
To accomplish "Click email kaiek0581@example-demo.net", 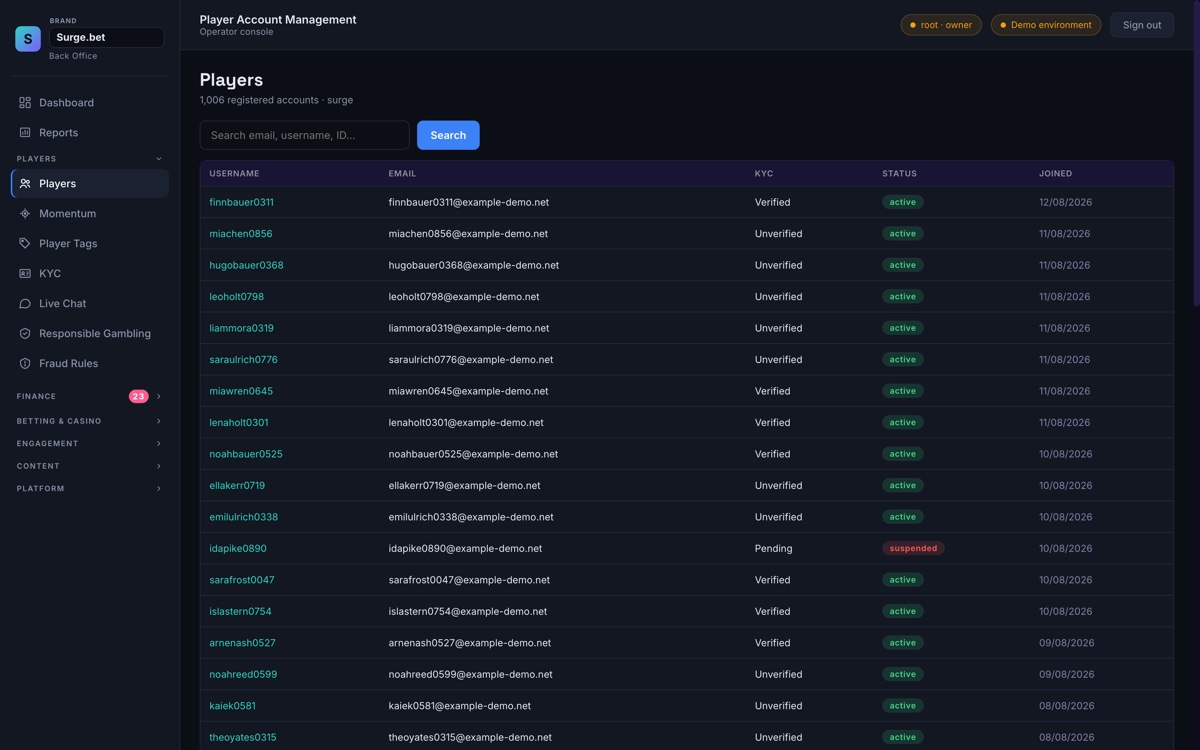I will coord(460,706).
